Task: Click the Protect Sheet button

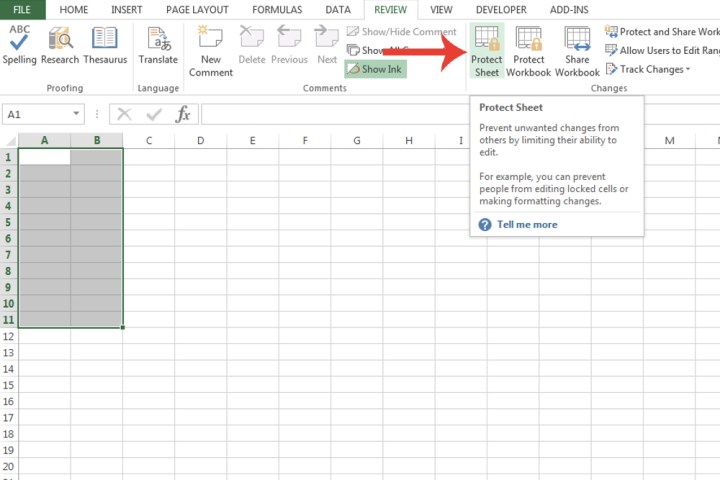Action: coord(487,50)
